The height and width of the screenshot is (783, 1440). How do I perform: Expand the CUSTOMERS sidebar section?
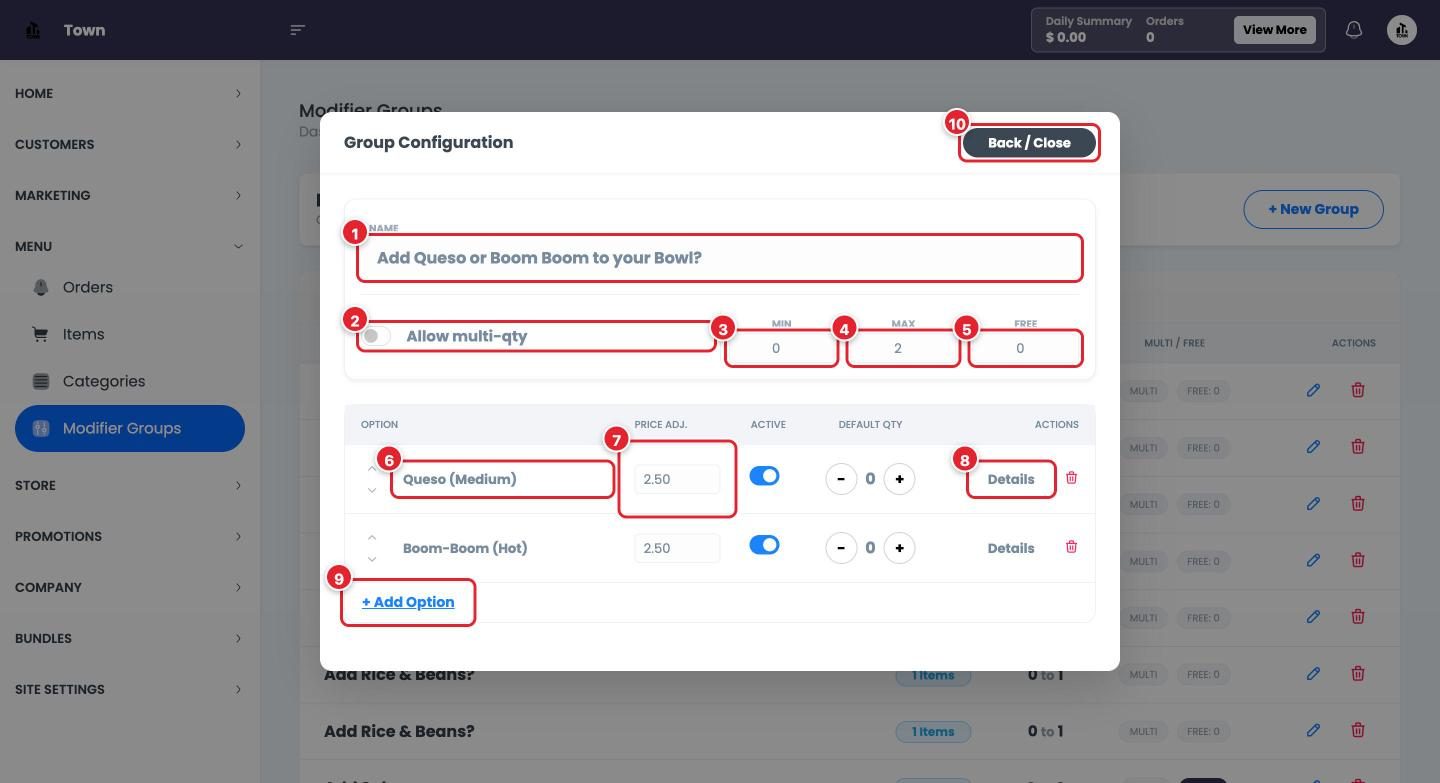point(130,144)
